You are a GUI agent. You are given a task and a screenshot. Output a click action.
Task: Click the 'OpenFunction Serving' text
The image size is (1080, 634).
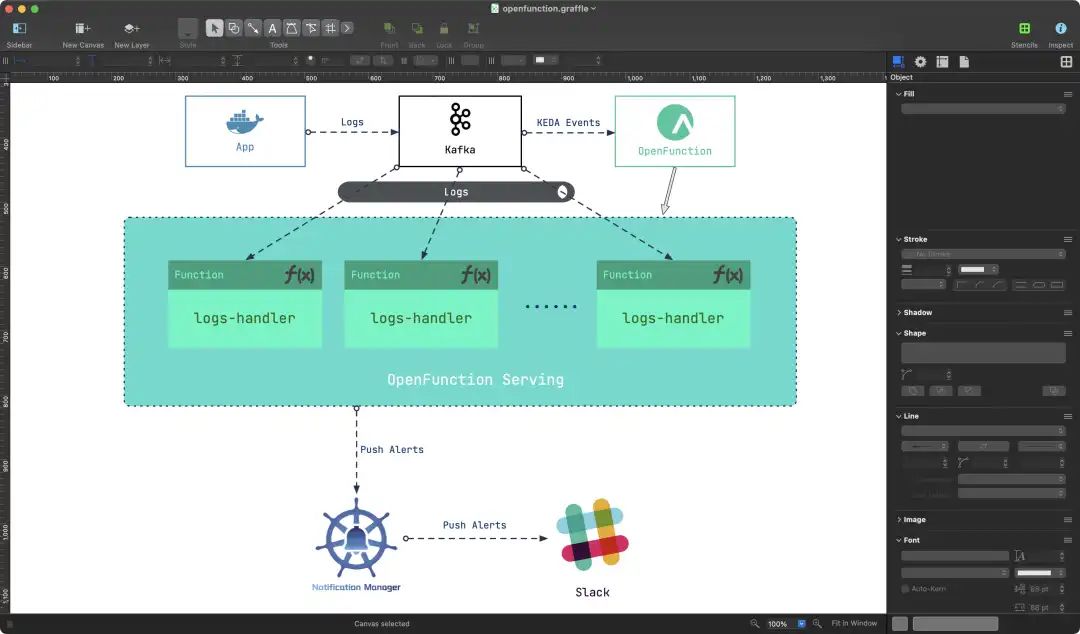(x=475, y=380)
